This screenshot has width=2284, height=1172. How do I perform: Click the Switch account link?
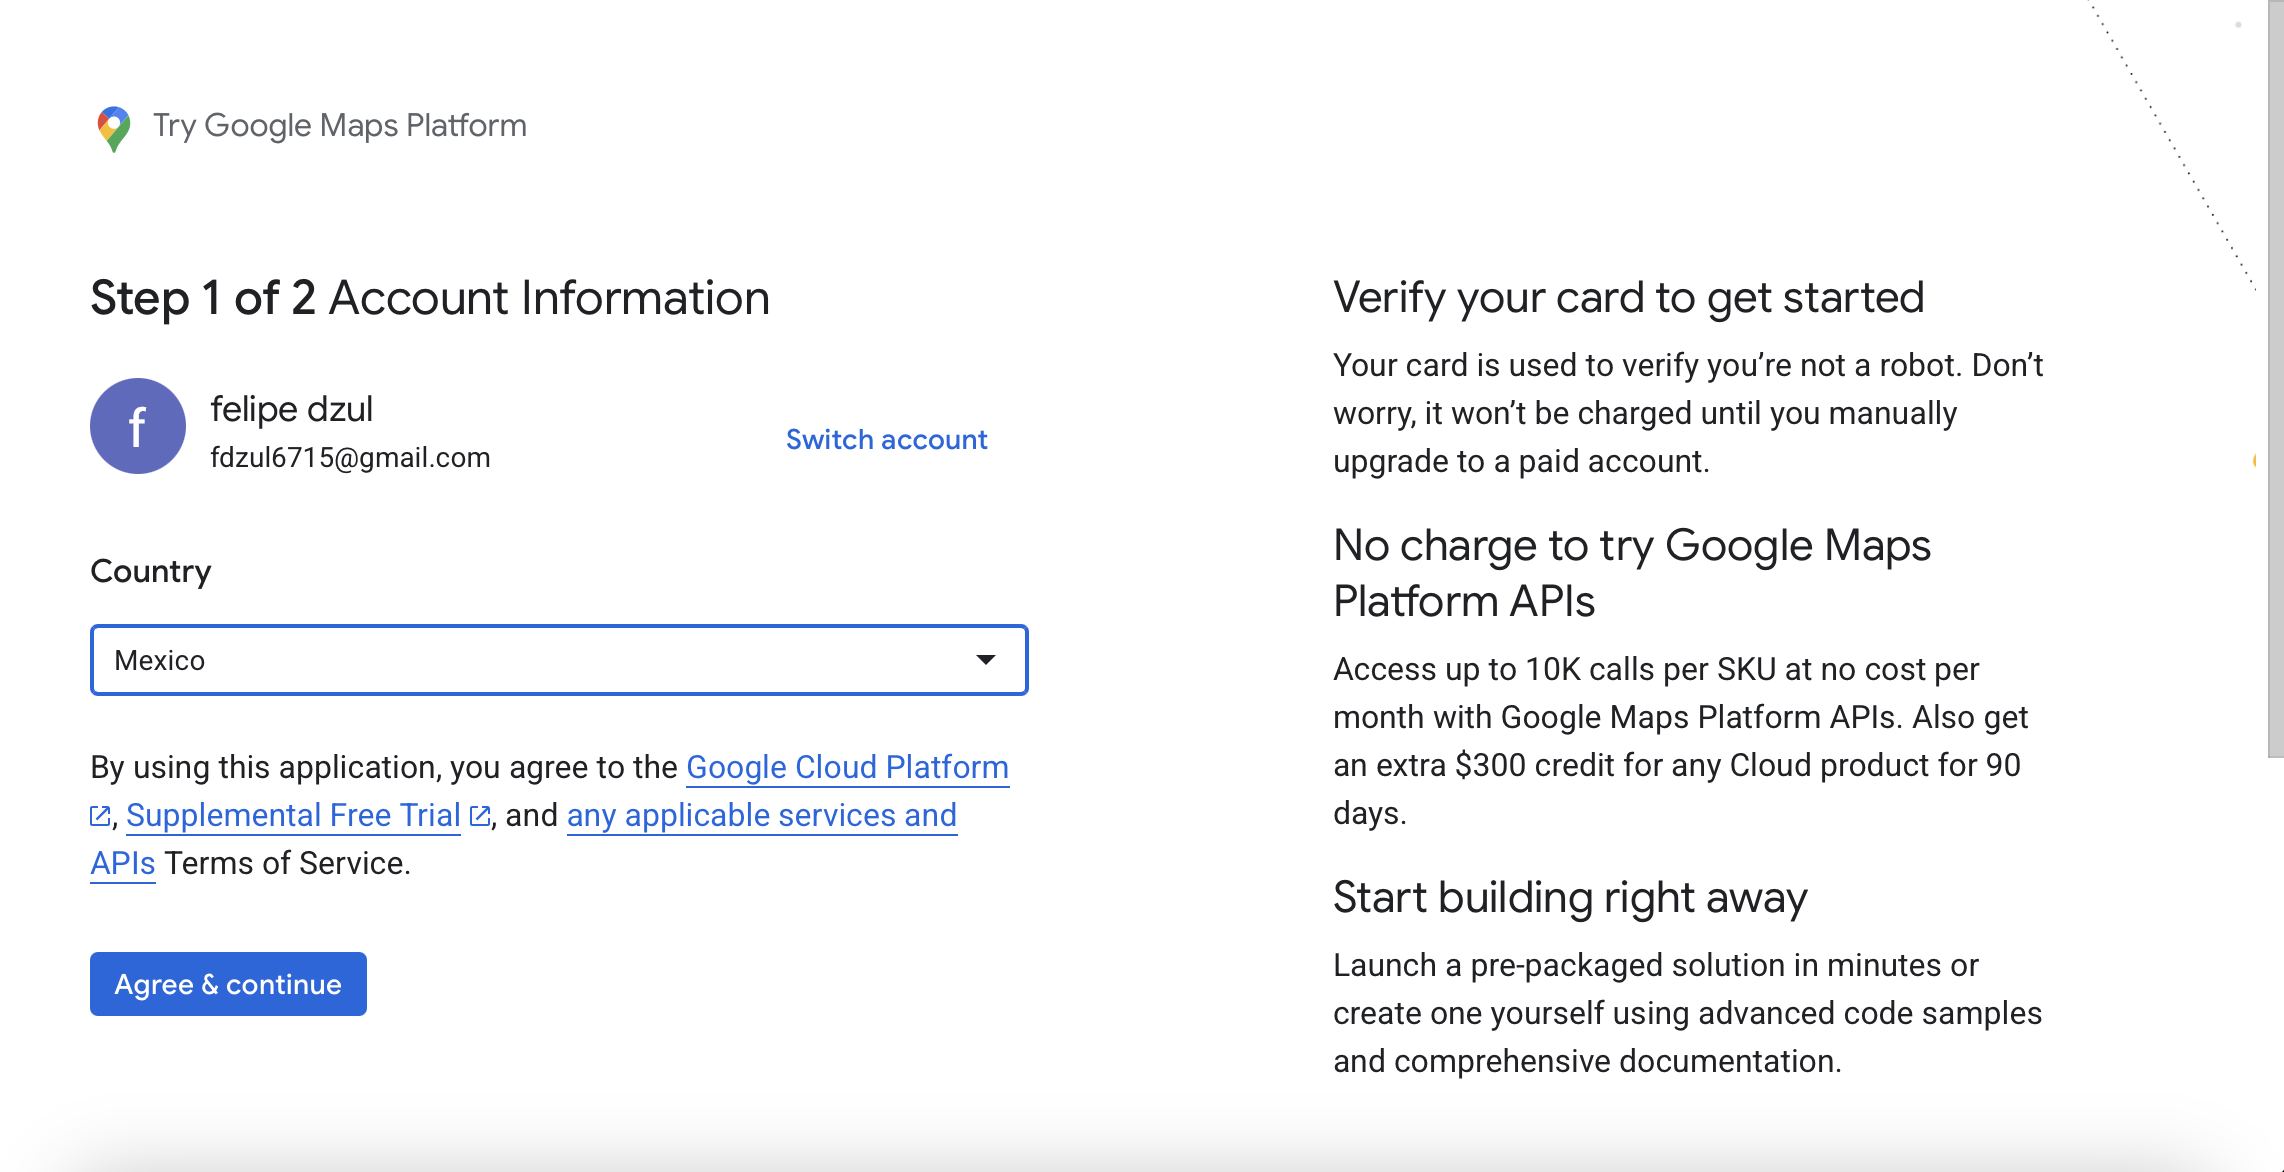(x=886, y=440)
